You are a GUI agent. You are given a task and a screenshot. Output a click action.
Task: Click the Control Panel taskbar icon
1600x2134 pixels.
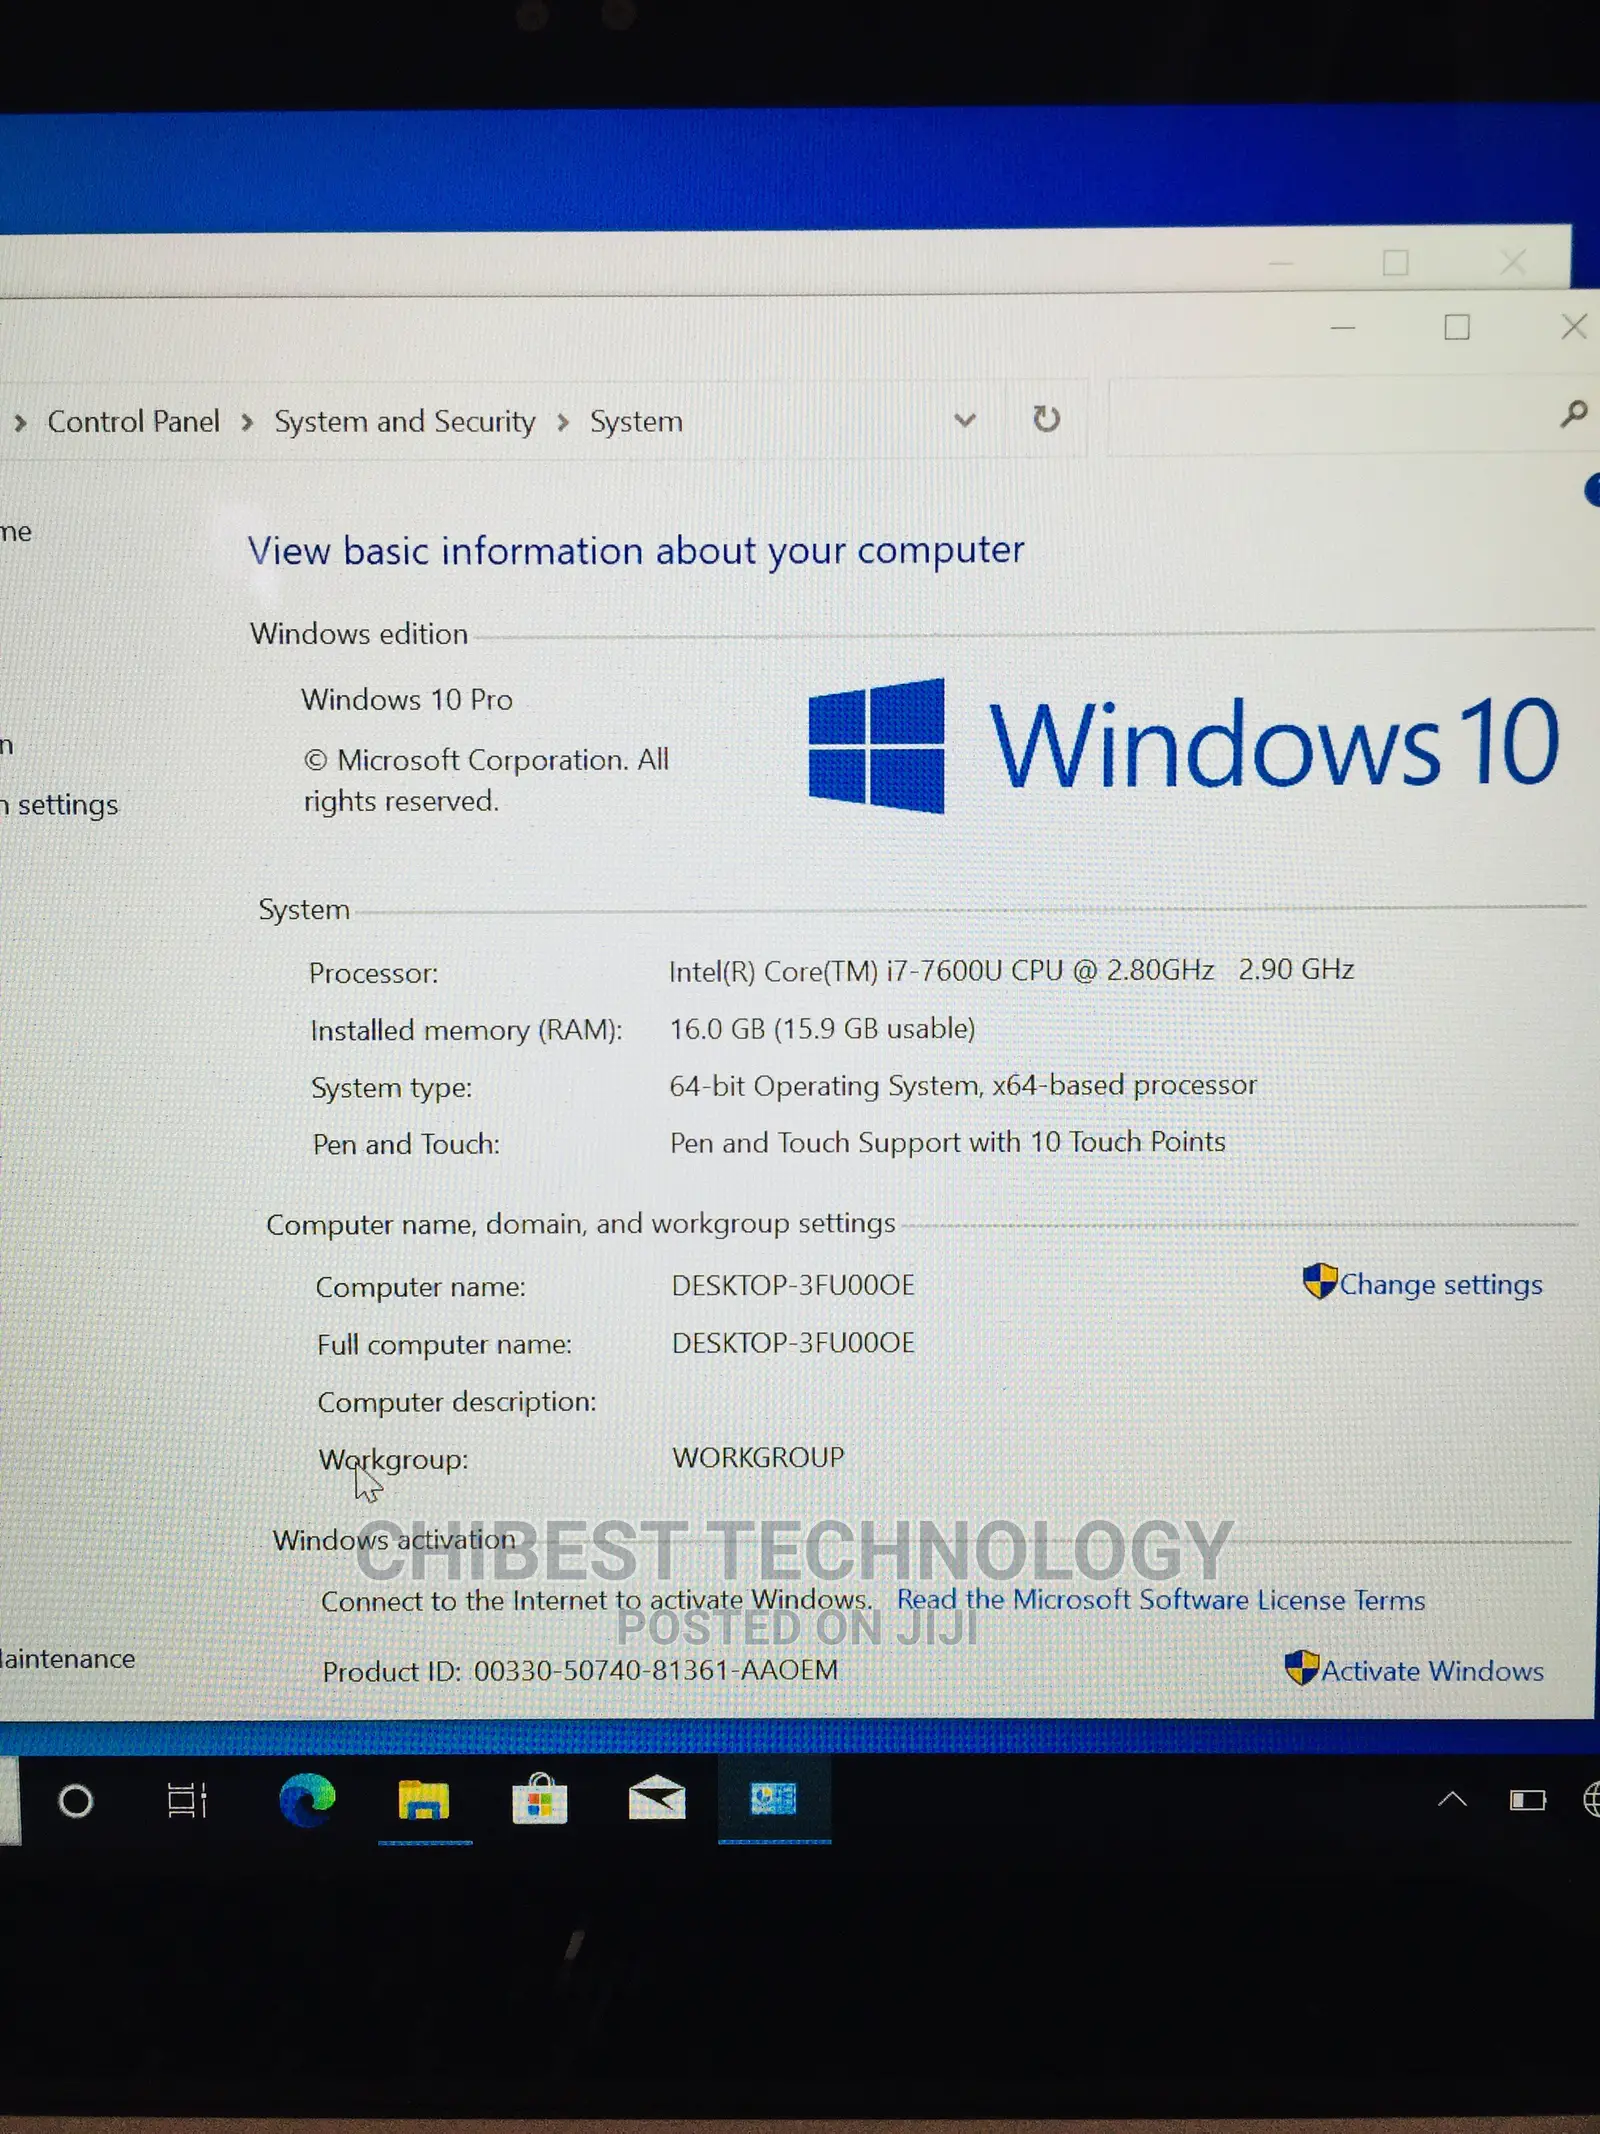pyautogui.click(x=773, y=1800)
